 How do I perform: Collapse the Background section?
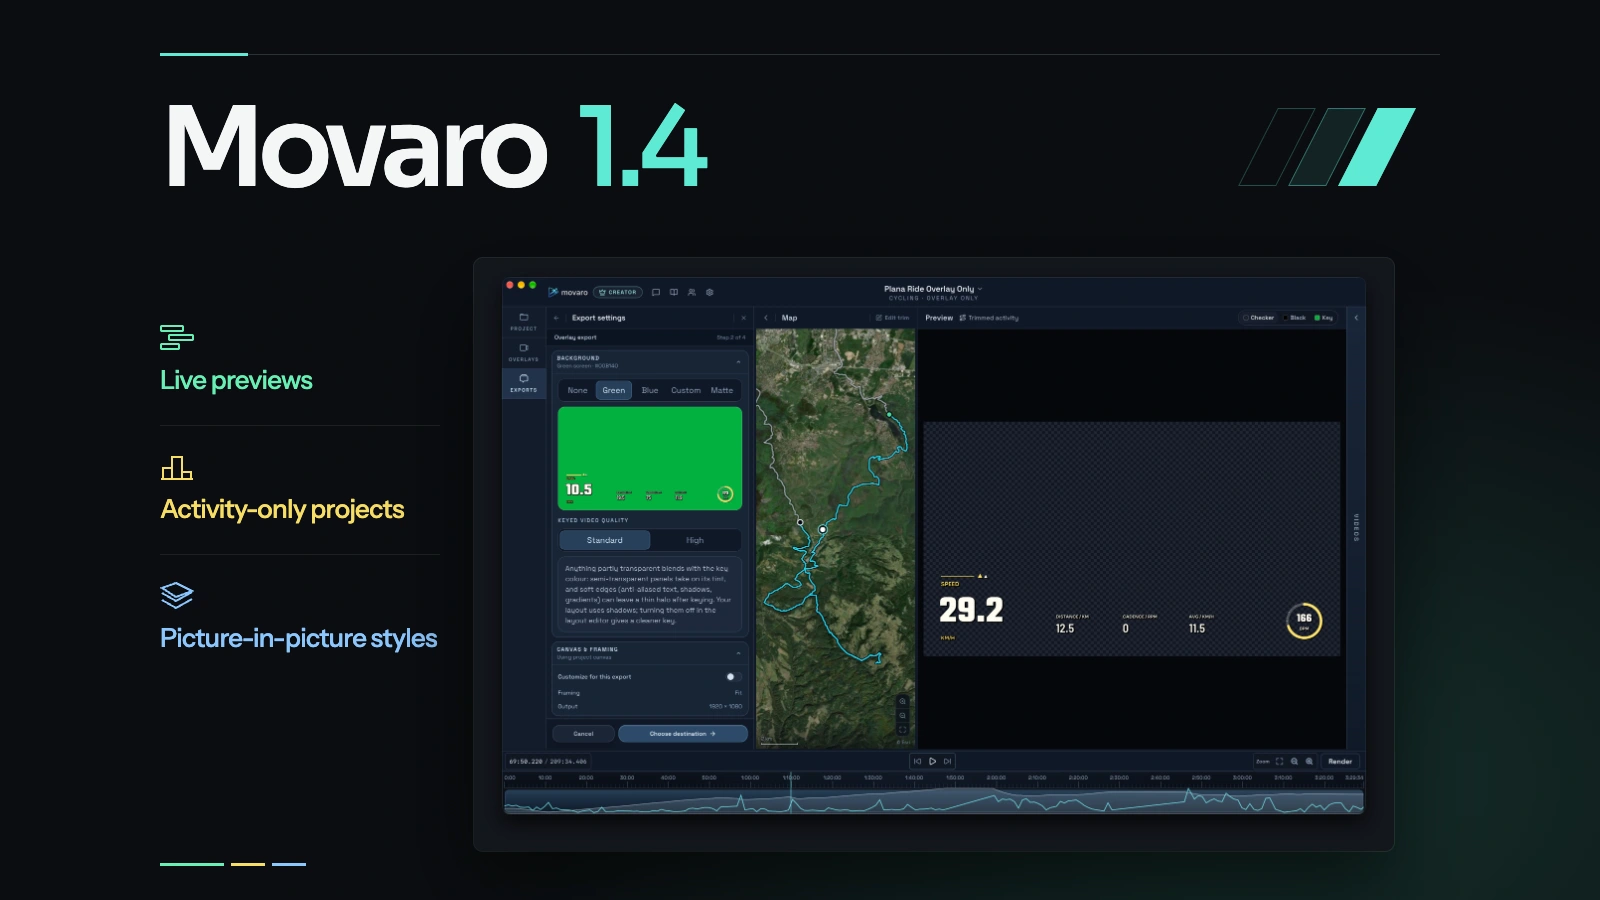739,361
